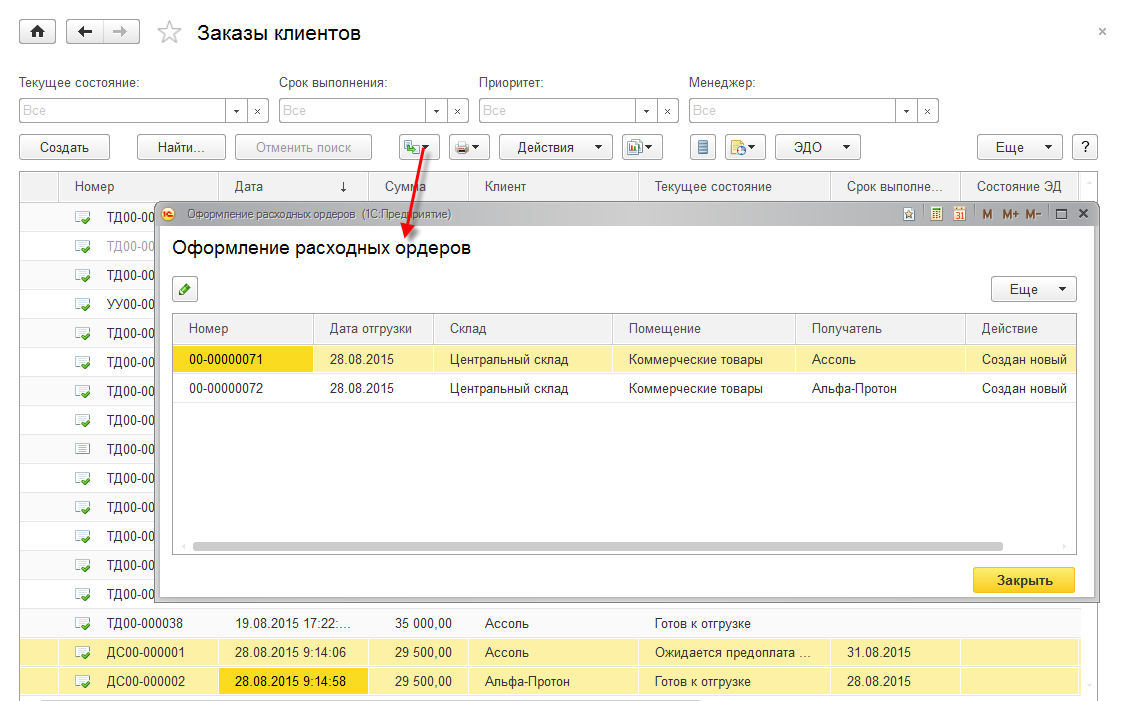
Task: Open the 'Create based on' icon dropdown
Action: (418, 147)
